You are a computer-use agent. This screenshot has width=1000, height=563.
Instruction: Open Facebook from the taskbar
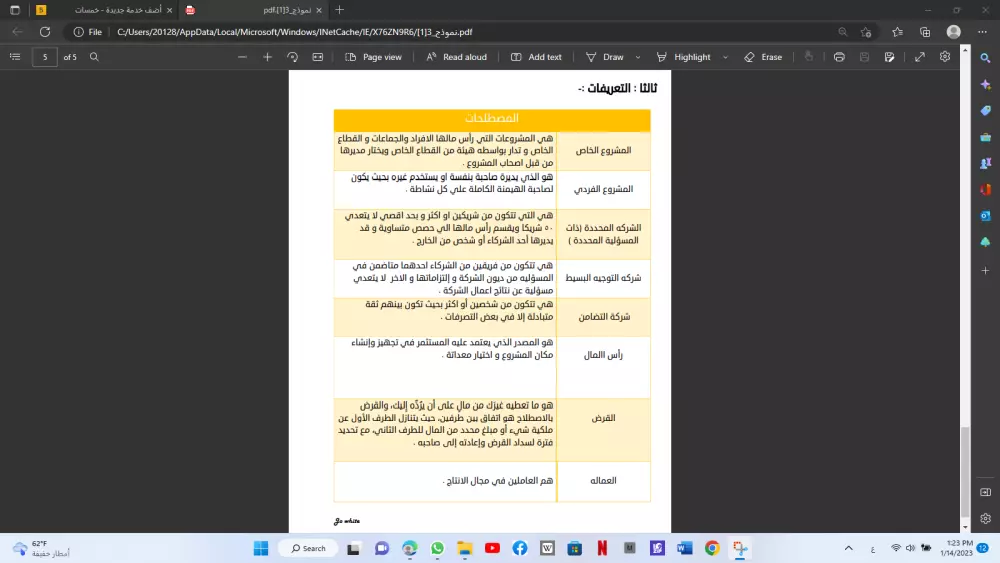pos(520,548)
